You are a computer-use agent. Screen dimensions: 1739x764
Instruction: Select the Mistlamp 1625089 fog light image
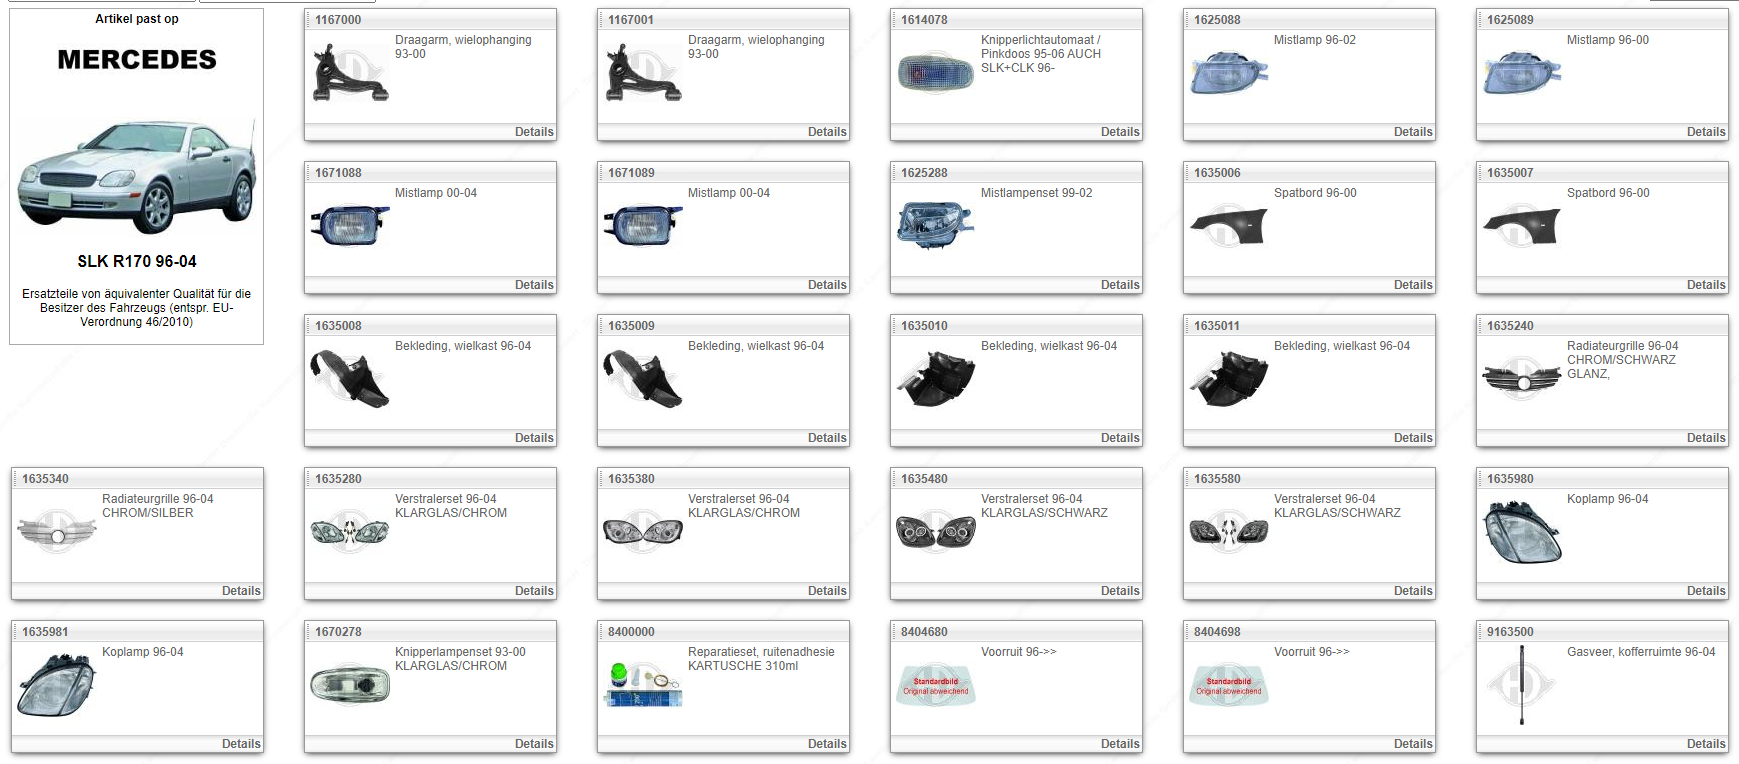pyautogui.click(x=1521, y=73)
